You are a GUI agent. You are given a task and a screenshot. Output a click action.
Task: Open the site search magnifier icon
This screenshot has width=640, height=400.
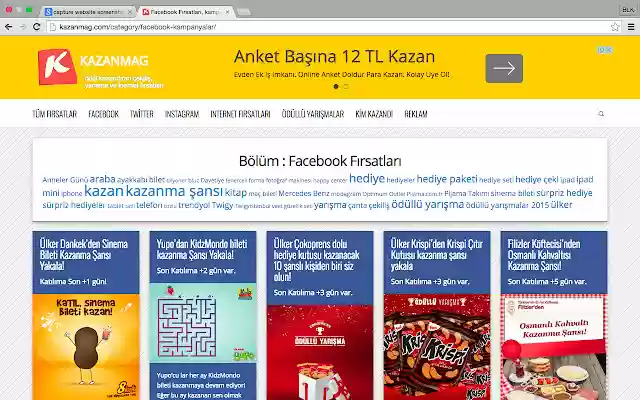pyautogui.click(x=601, y=114)
